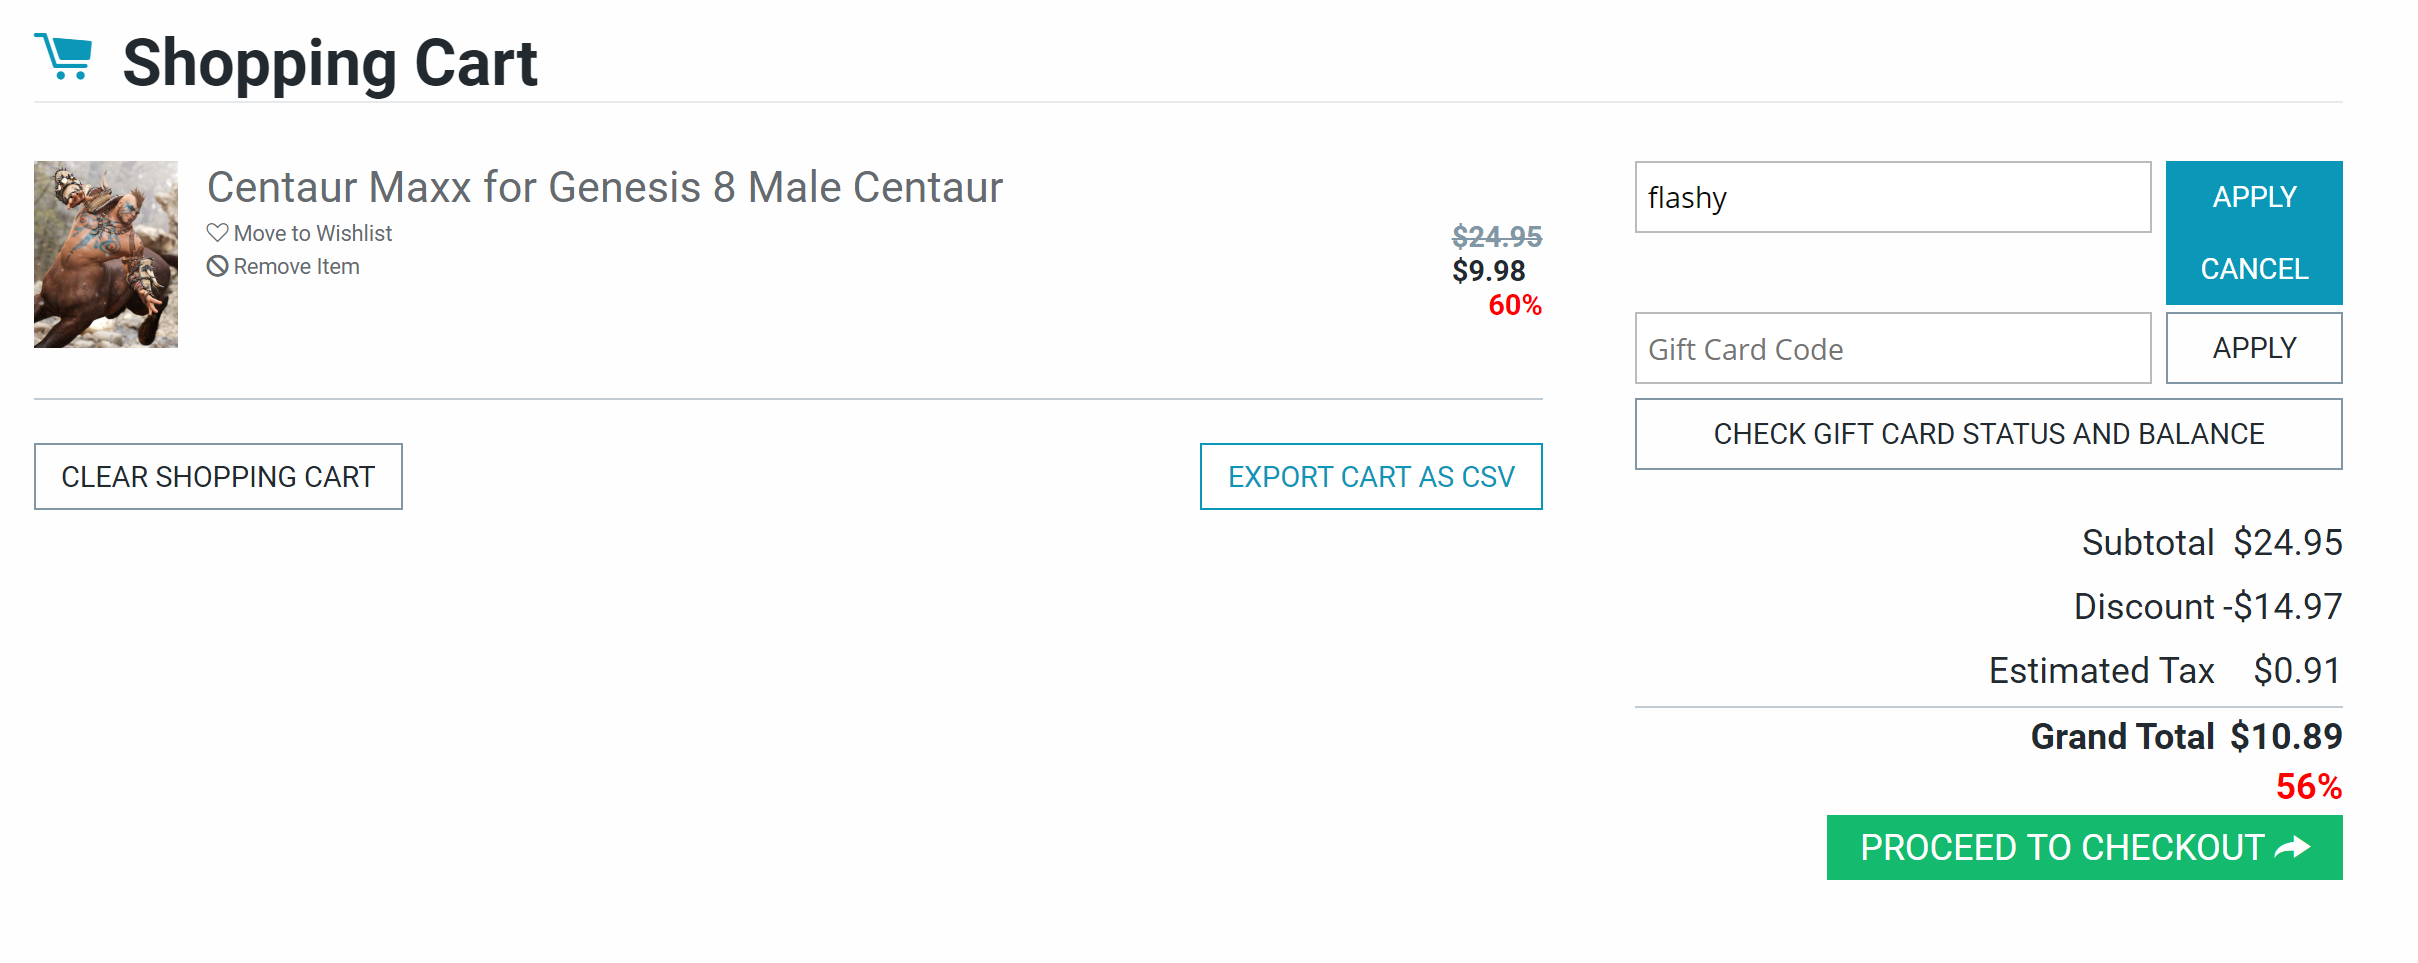Clear the shopping cart
This screenshot has width=2418, height=963.
pyautogui.click(x=218, y=477)
